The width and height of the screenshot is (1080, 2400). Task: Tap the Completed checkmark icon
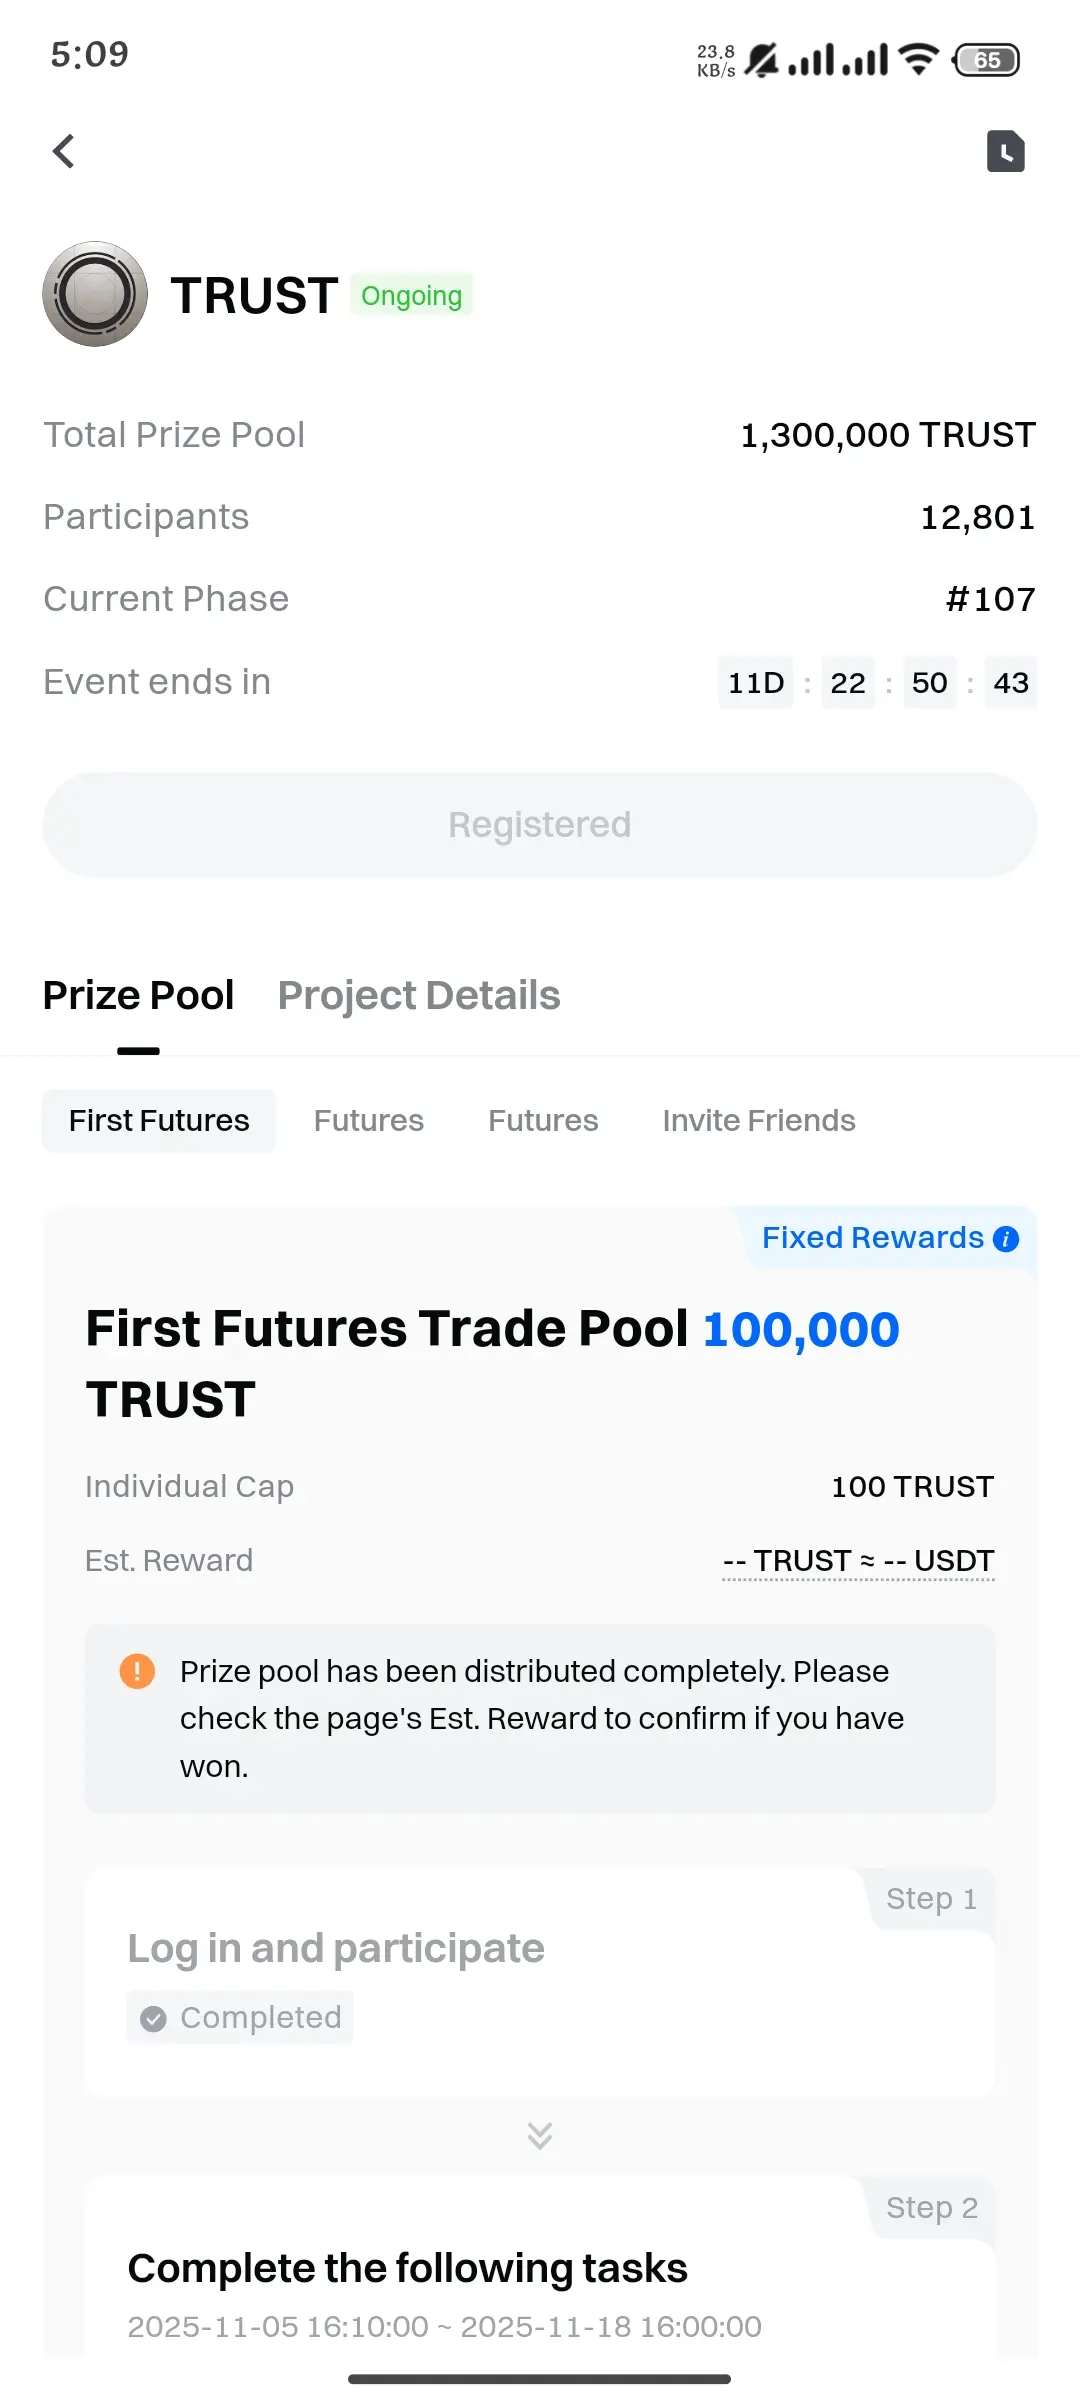coord(153,2019)
